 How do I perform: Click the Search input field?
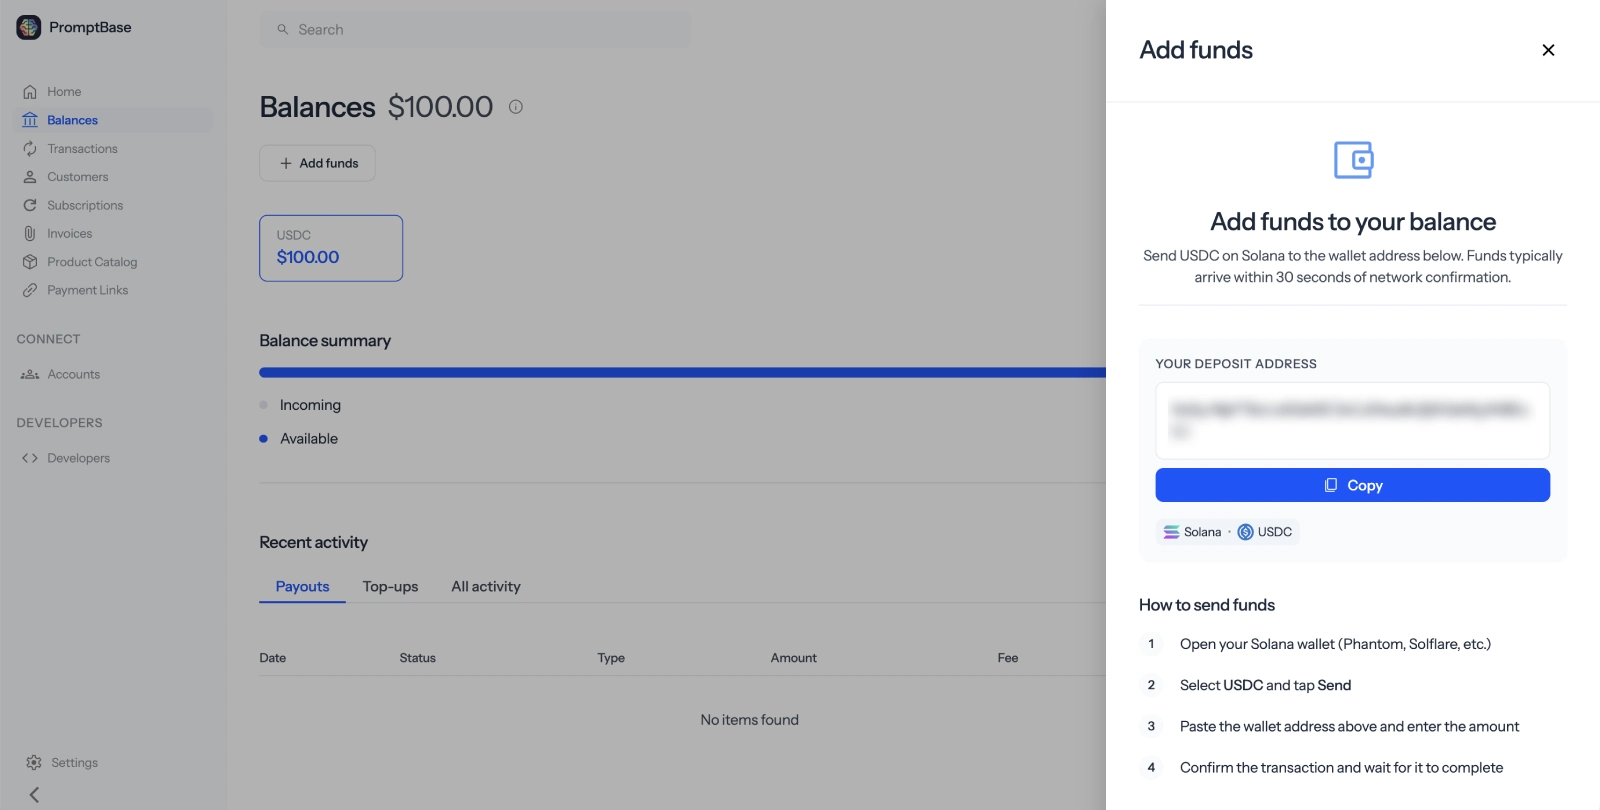475,29
